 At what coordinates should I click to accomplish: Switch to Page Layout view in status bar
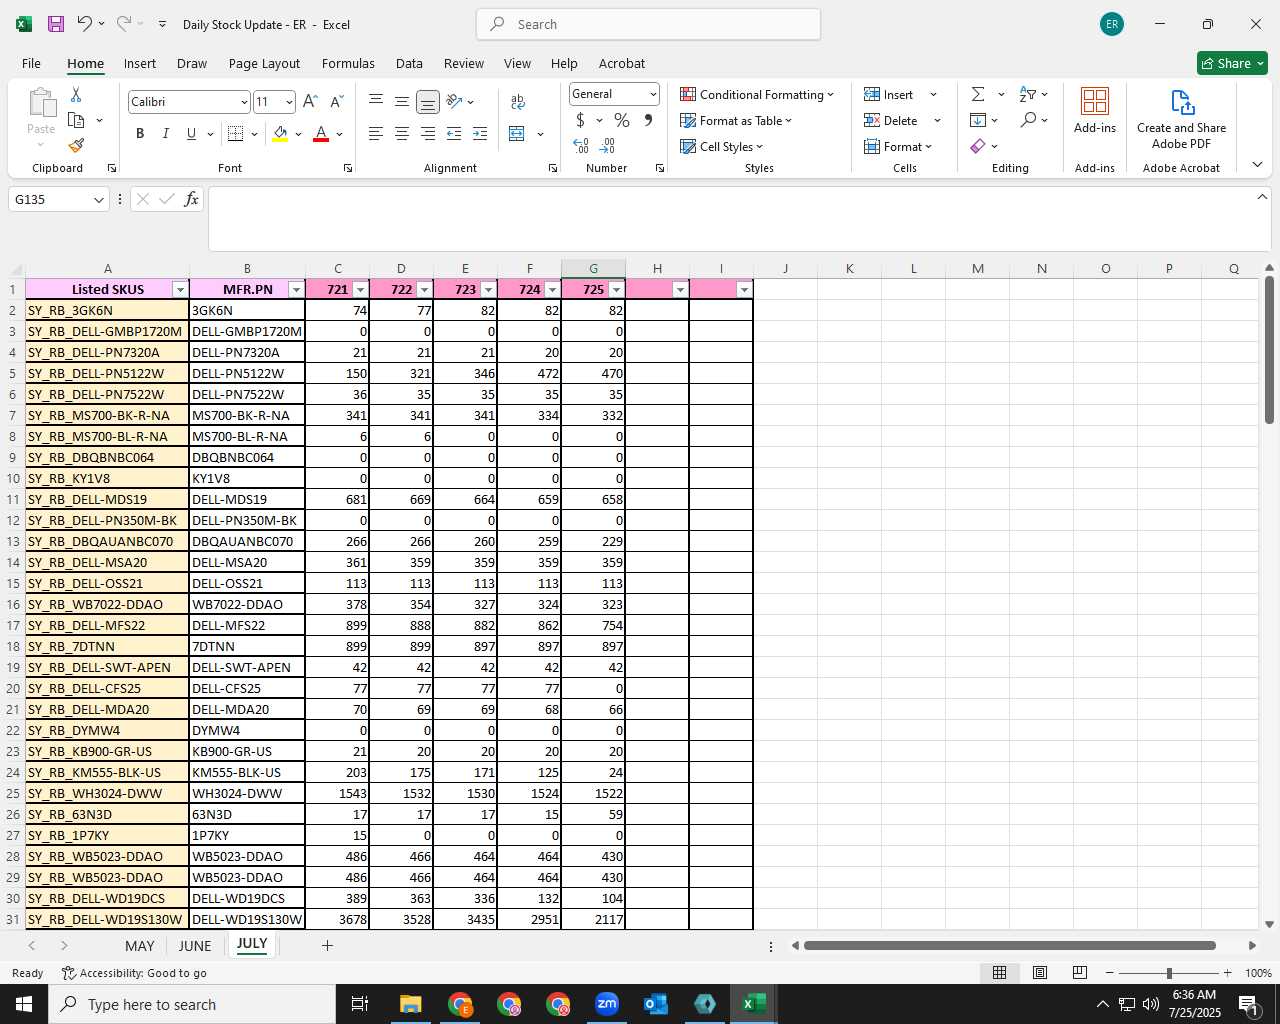(x=1040, y=973)
